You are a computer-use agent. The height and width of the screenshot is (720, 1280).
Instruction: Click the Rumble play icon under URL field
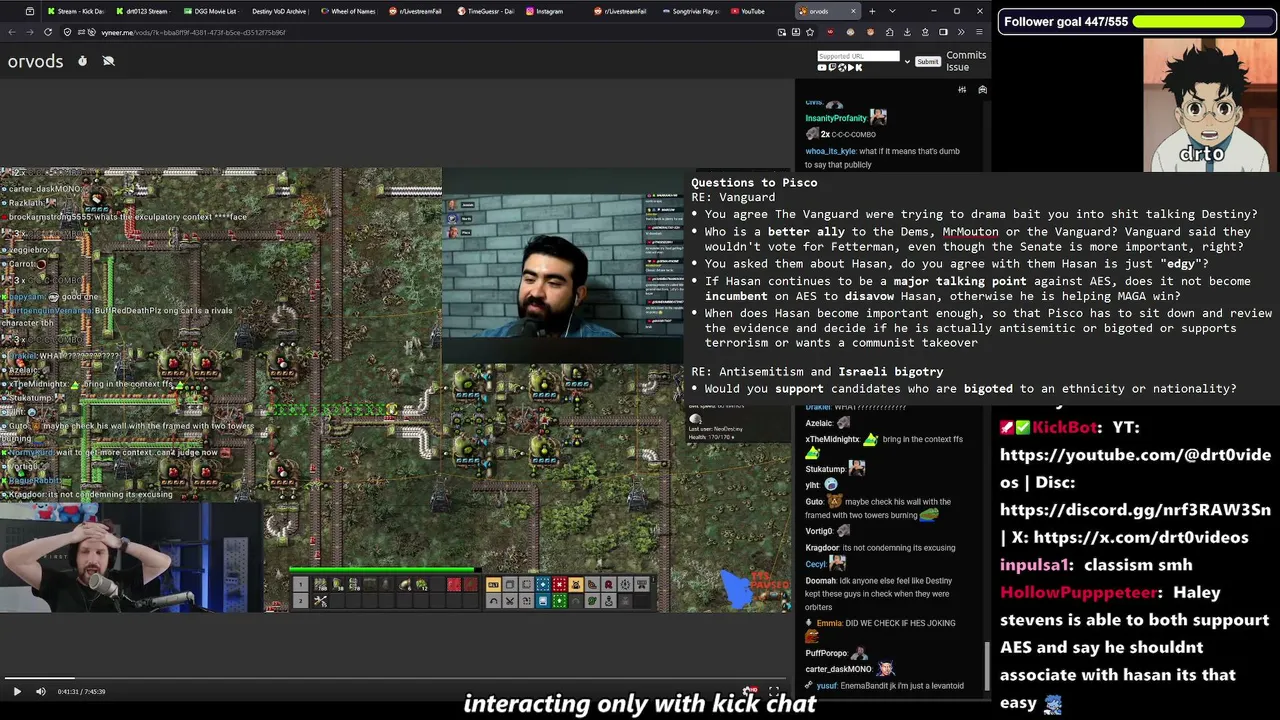click(x=850, y=68)
